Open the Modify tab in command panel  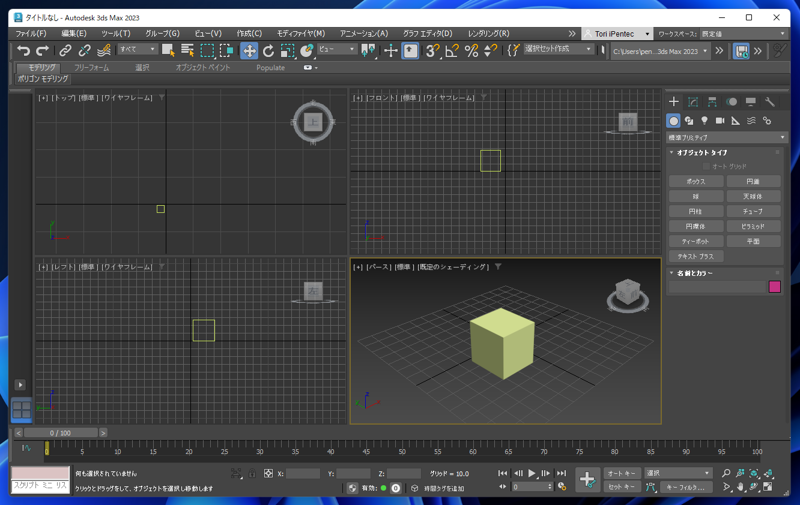pos(693,102)
